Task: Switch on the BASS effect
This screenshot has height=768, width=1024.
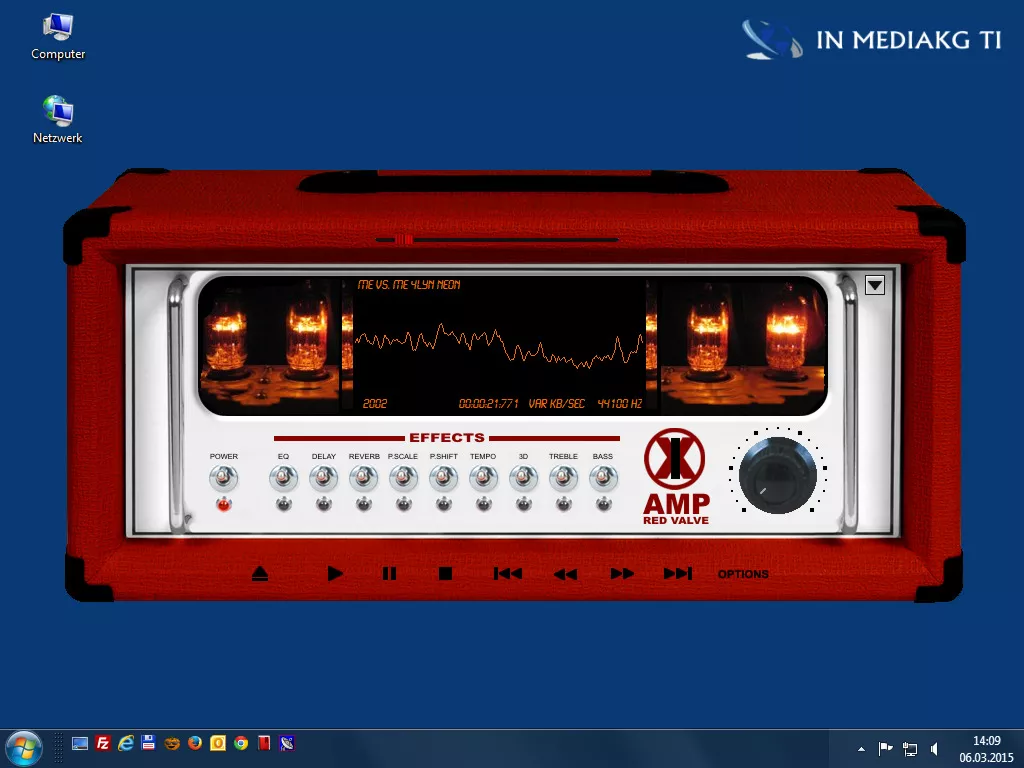Action: point(602,480)
